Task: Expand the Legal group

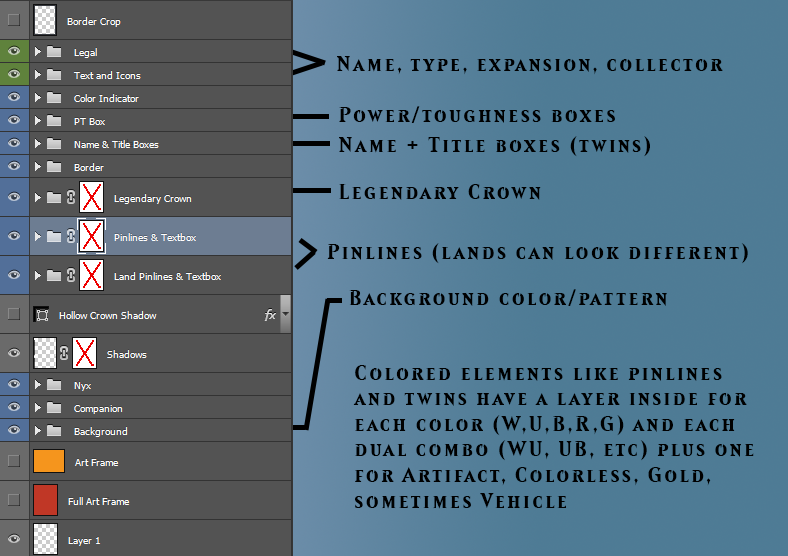Action: point(38,52)
